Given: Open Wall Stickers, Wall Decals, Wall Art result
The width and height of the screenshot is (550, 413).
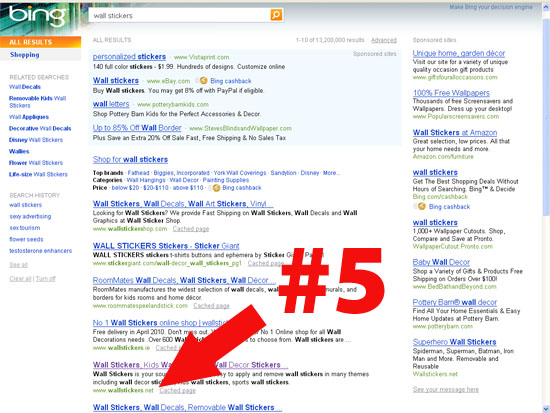Looking at the screenshot, I should pyautogui.click(x=183, y=204).
